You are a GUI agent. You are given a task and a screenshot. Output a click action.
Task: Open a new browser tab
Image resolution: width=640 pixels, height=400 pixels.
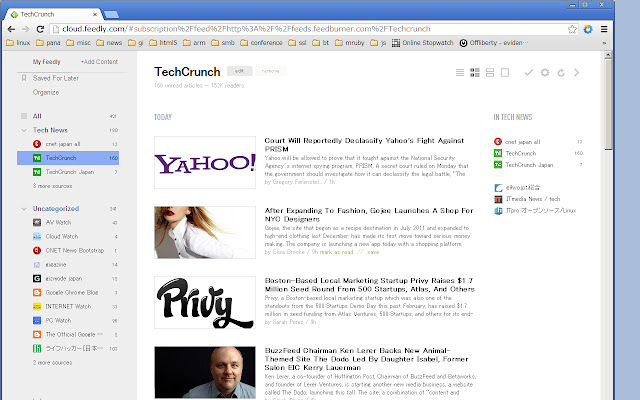point(111,15)
